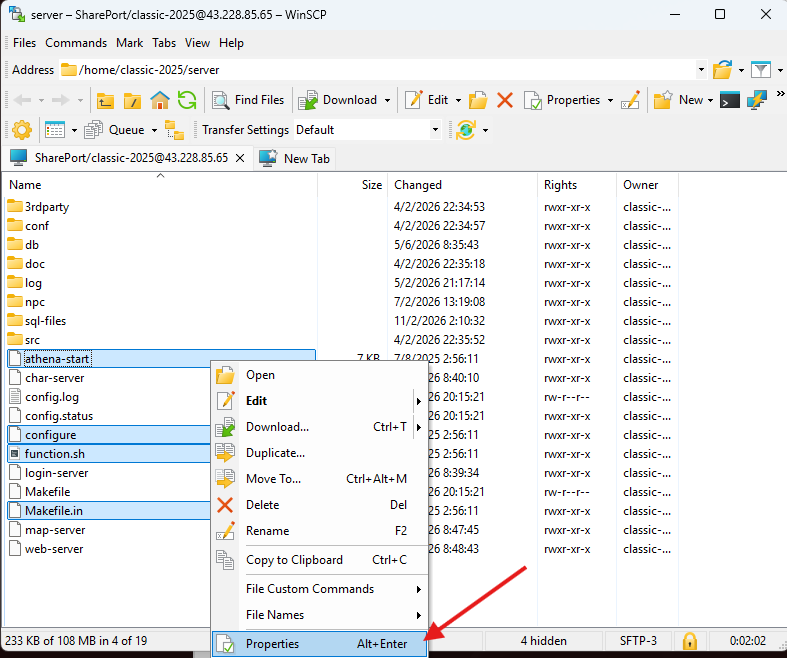Open File Names submenu entry

click(x=320, y=615)
